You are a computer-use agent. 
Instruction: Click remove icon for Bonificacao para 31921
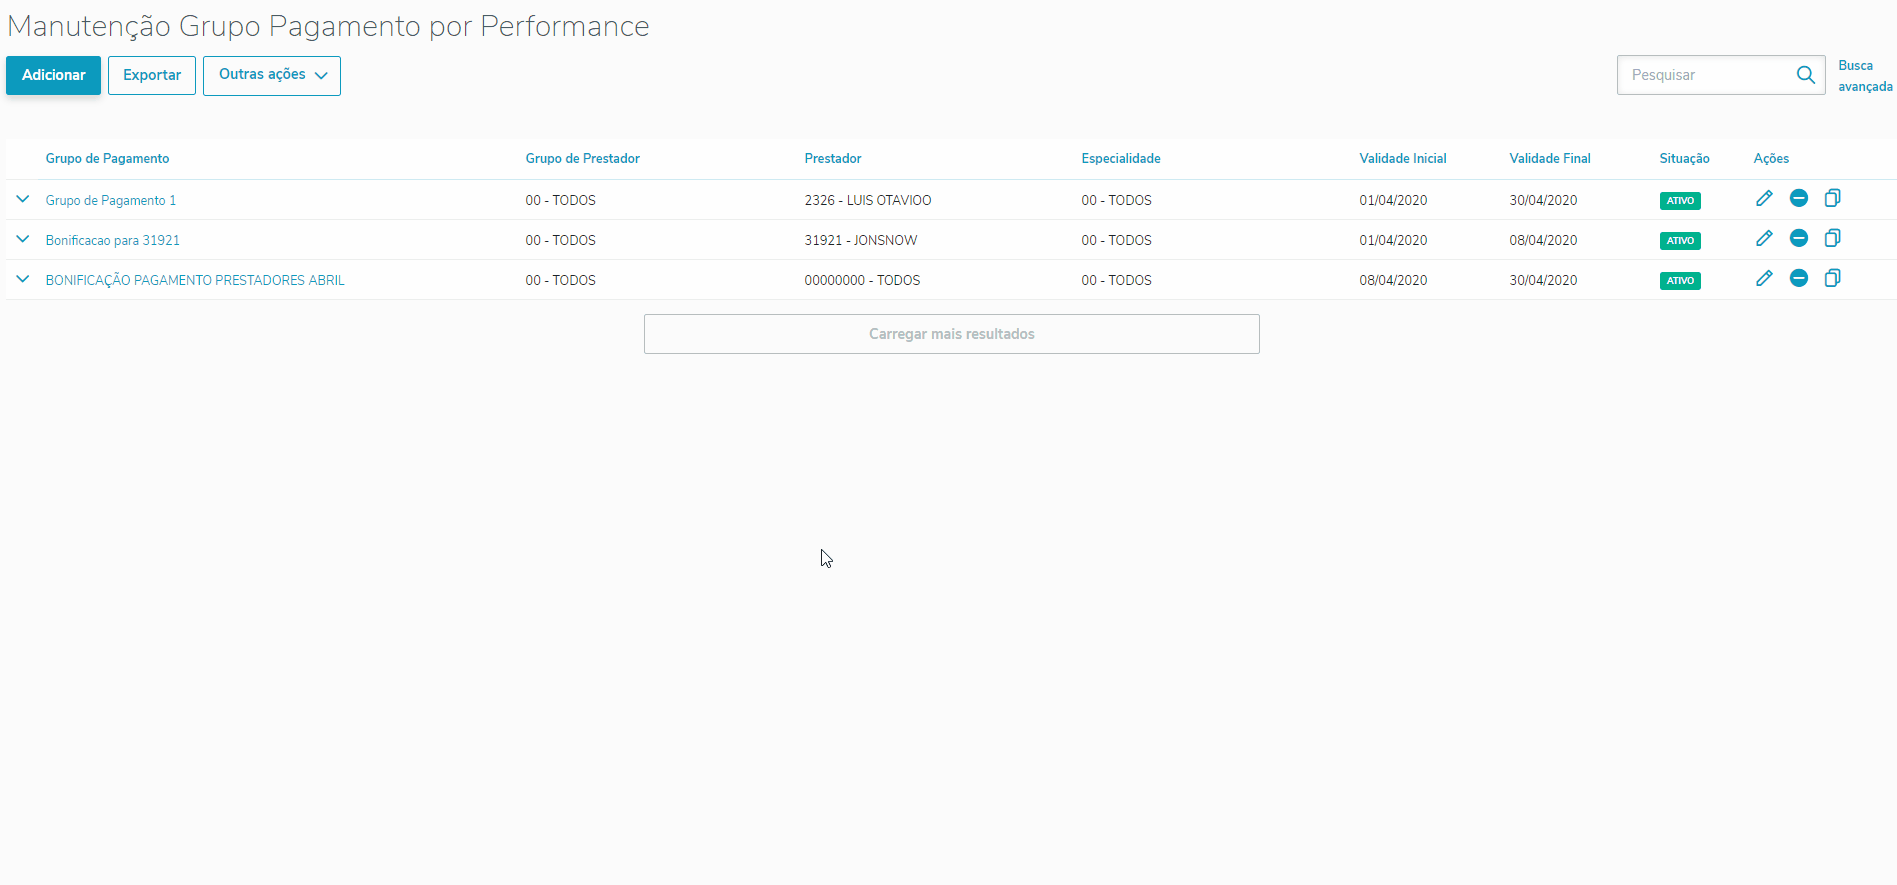pyautogui.click(x=1798, y=239)
